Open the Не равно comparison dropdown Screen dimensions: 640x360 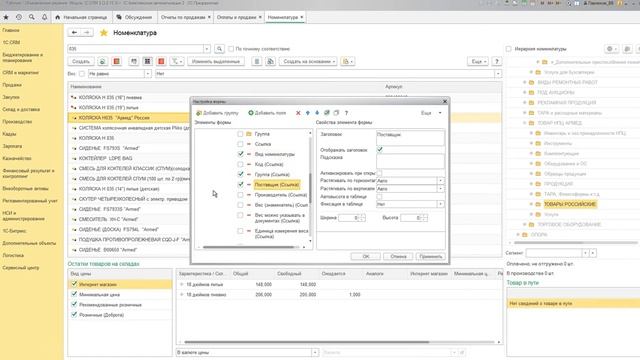pos(148,74)
